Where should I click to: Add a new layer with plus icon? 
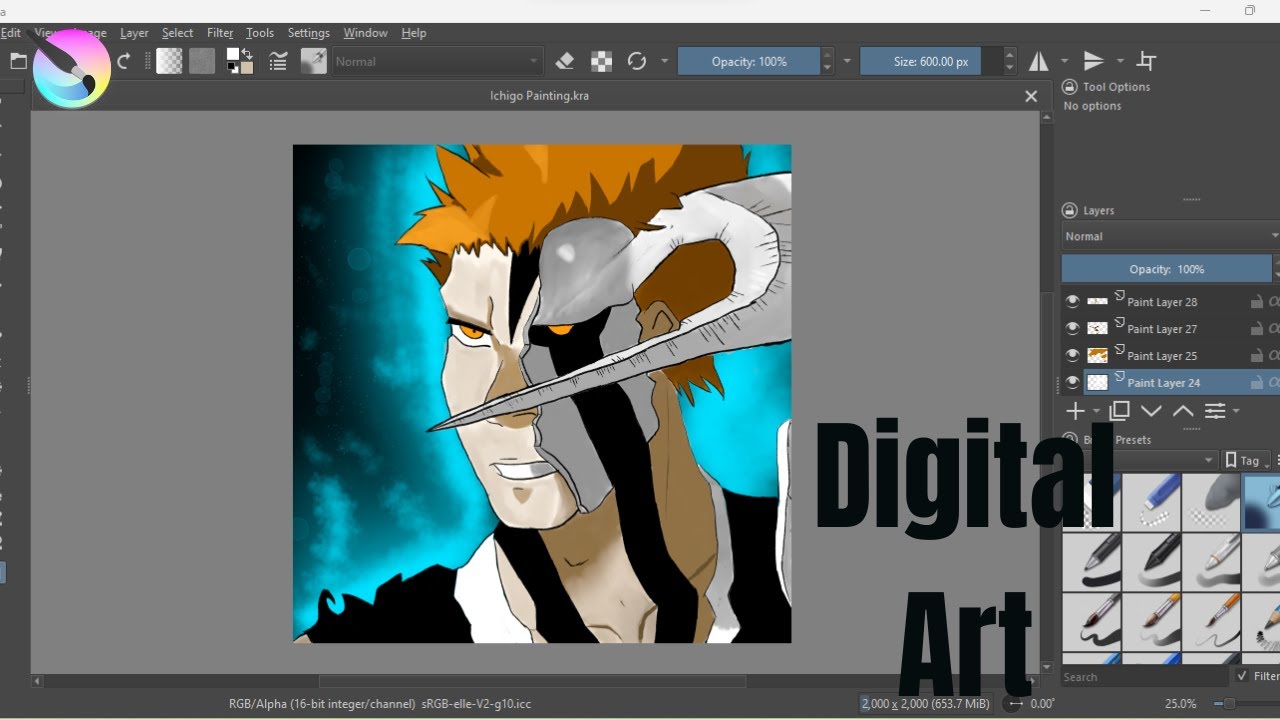(1075, 411)
